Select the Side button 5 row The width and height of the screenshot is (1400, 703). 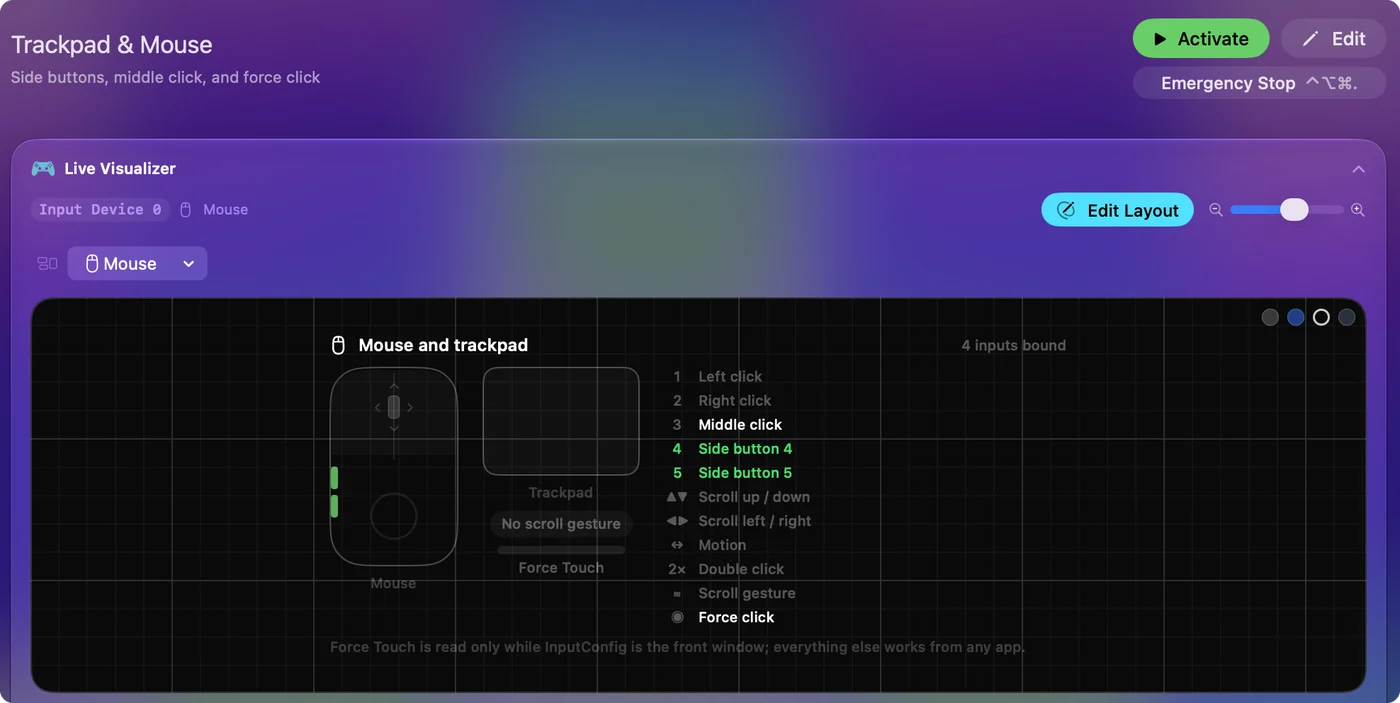732,473
